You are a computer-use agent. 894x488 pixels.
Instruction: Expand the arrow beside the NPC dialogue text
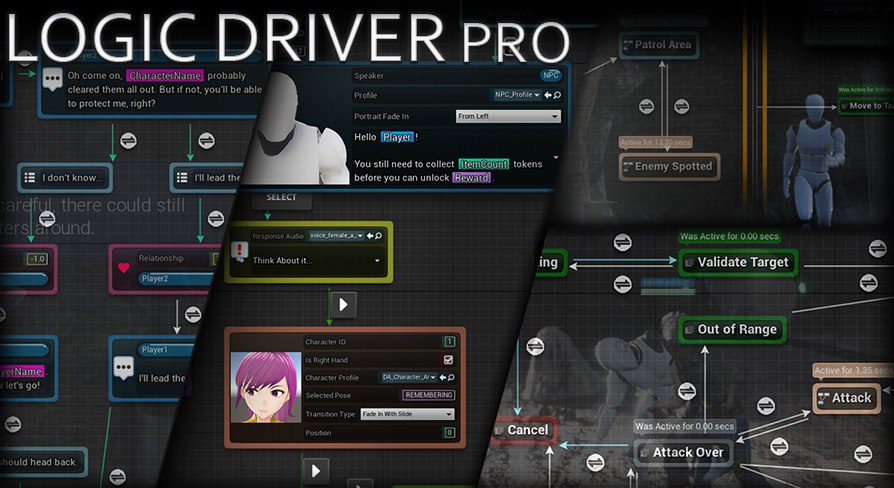[x=556, y=157]
